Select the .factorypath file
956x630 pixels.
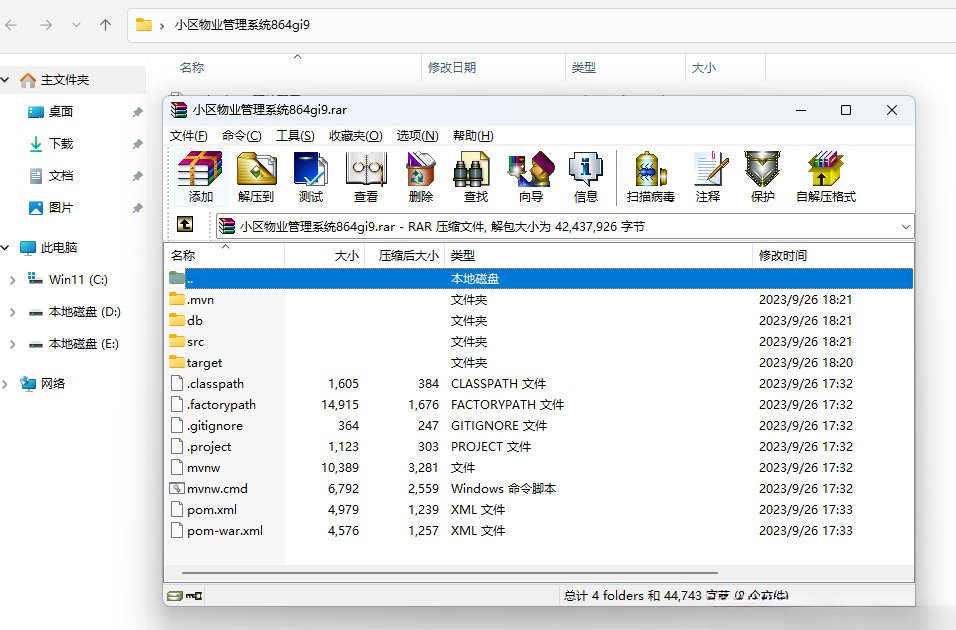coord(539,404)
